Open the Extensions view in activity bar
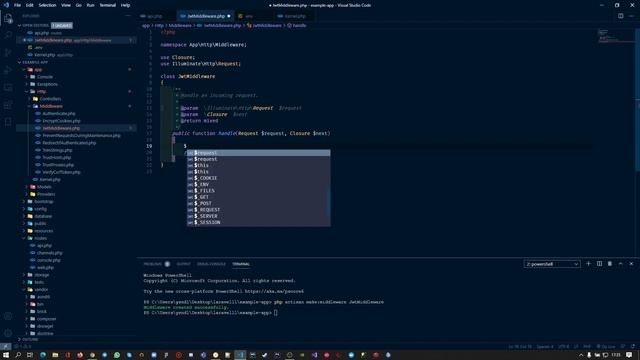 pyautogui.click(x=8, y=105)
